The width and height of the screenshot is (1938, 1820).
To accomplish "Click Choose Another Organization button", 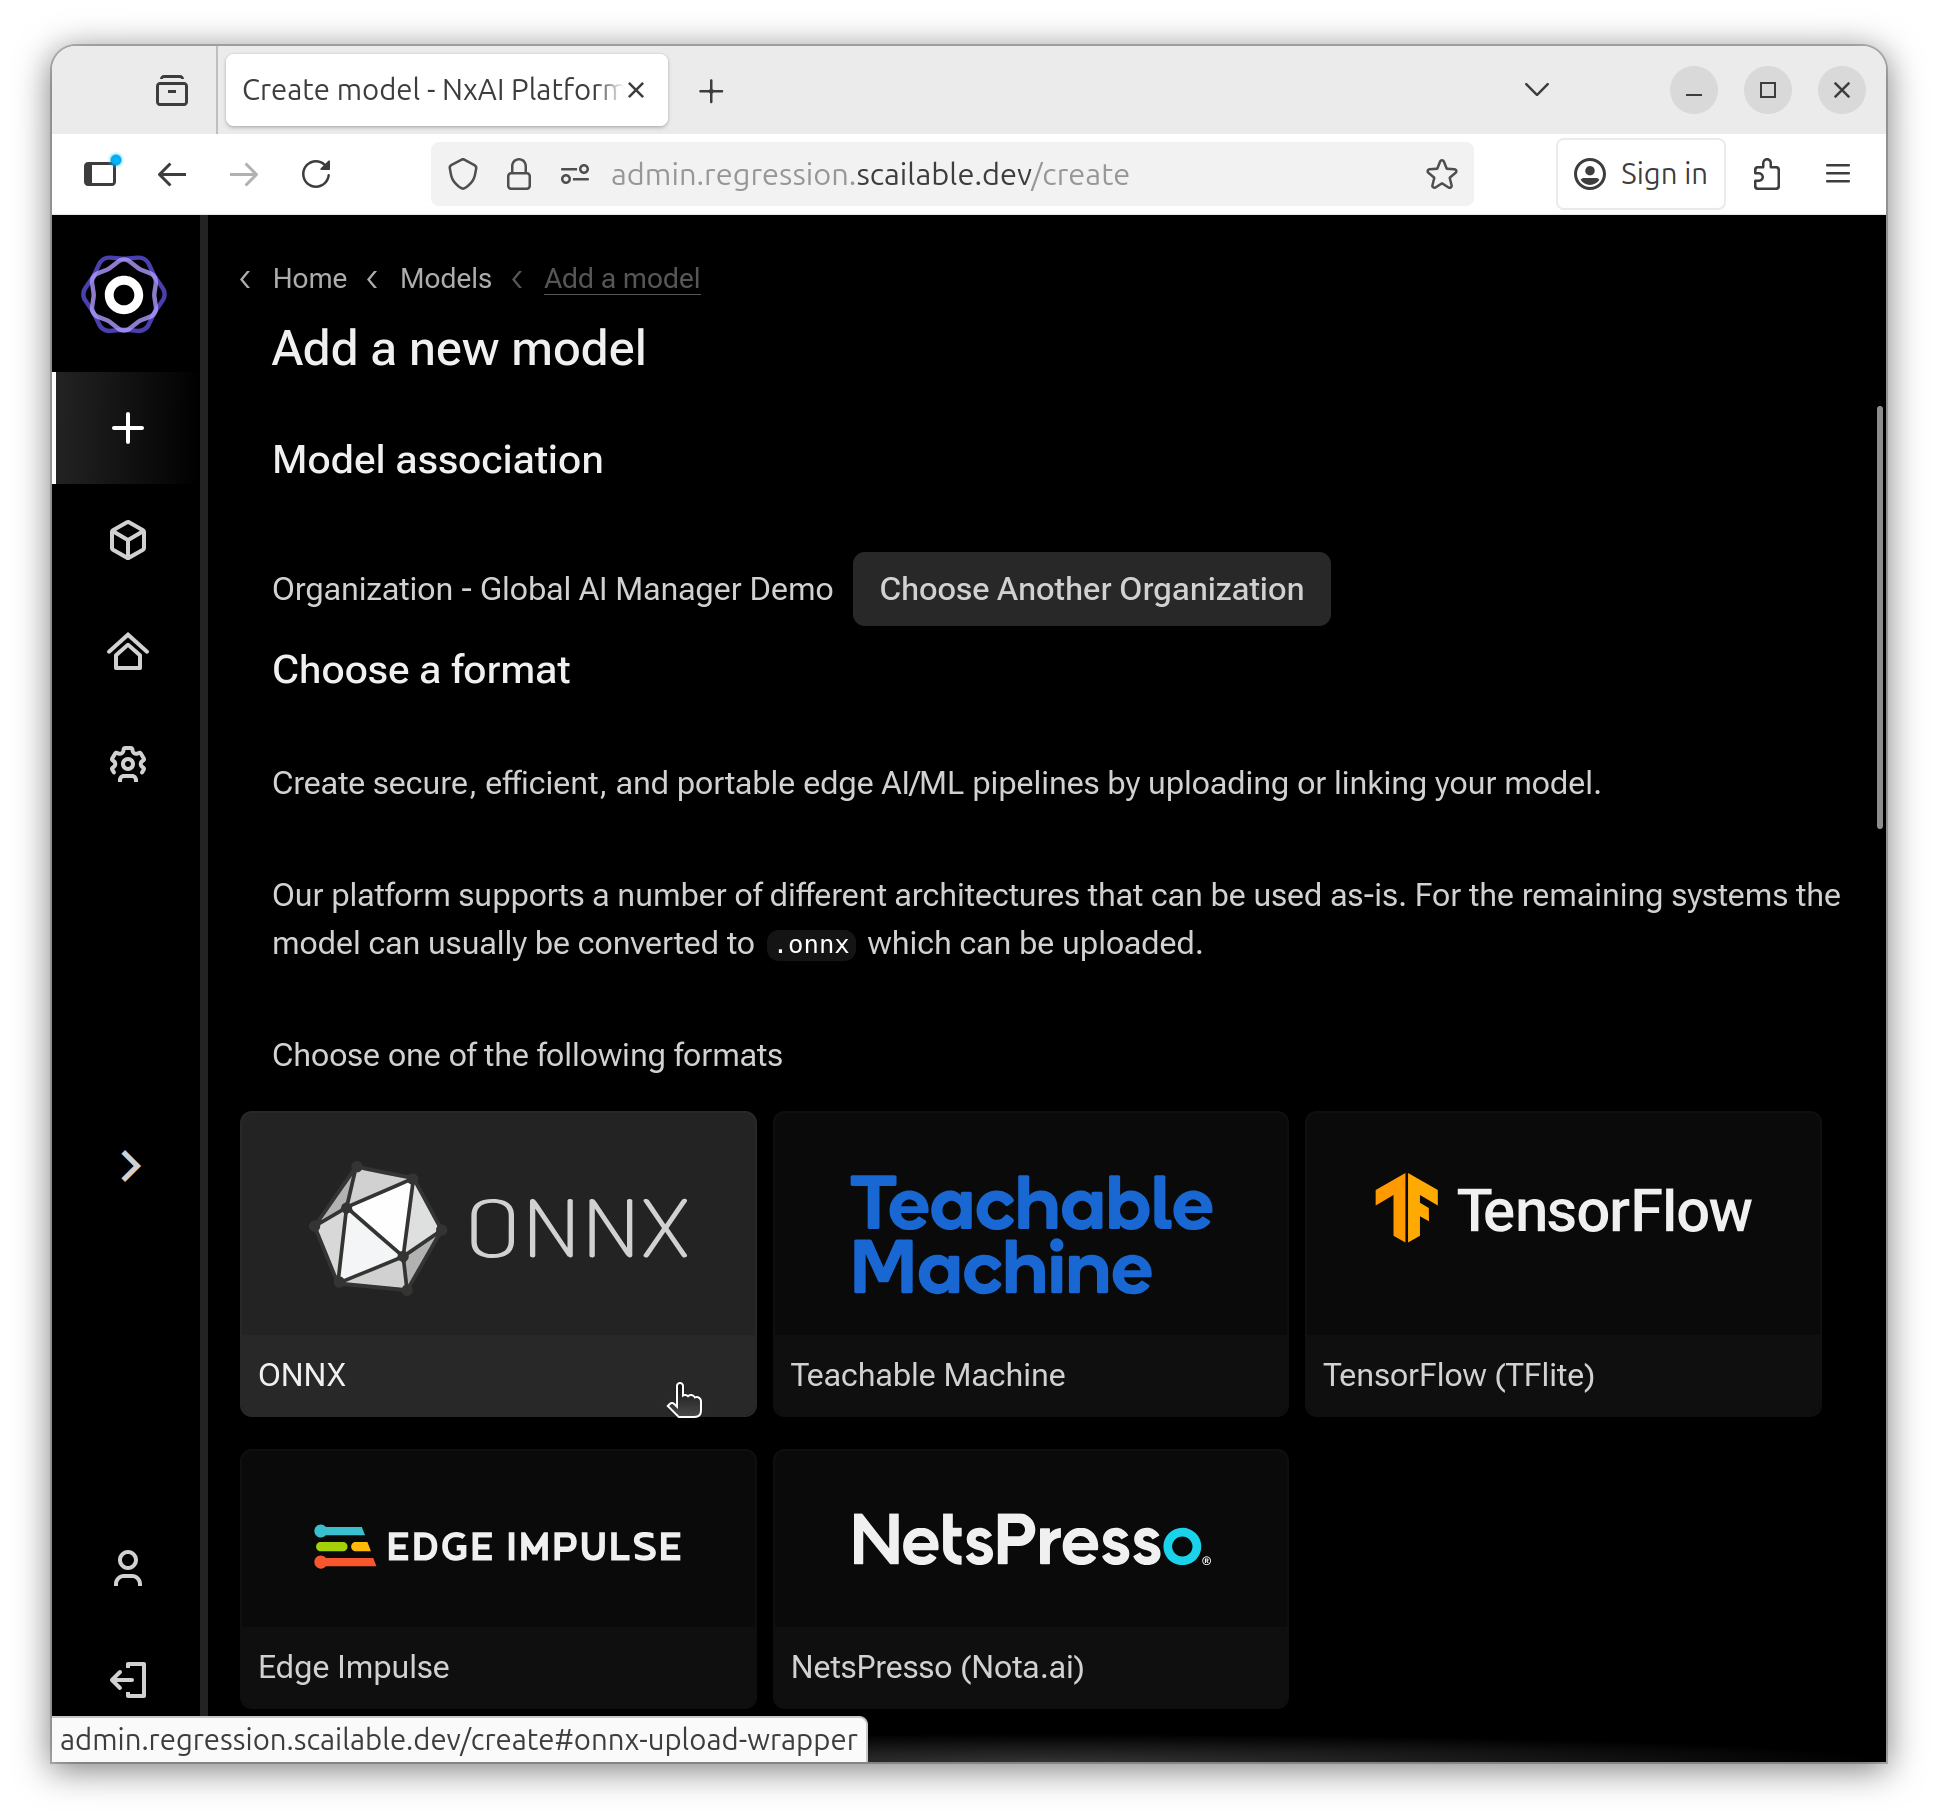I will point(1091,589).
